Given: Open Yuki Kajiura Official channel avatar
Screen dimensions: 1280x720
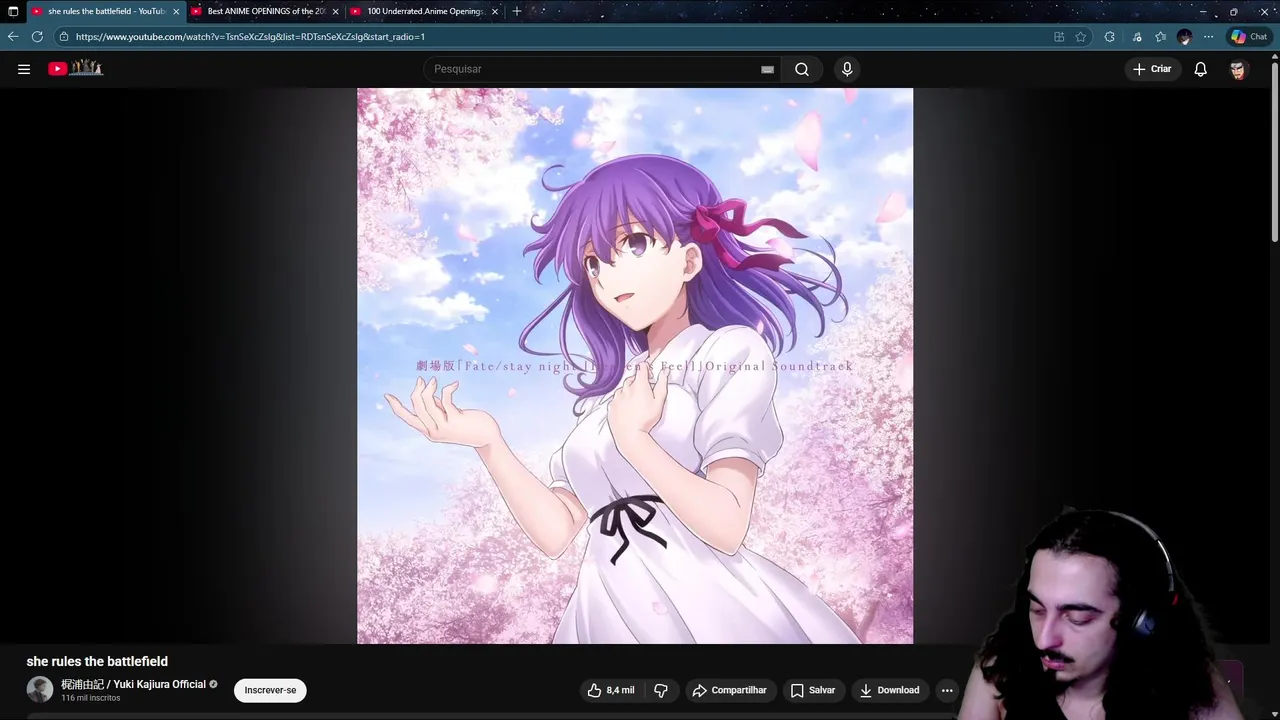Looking at the screenshot, I should 40,689.
